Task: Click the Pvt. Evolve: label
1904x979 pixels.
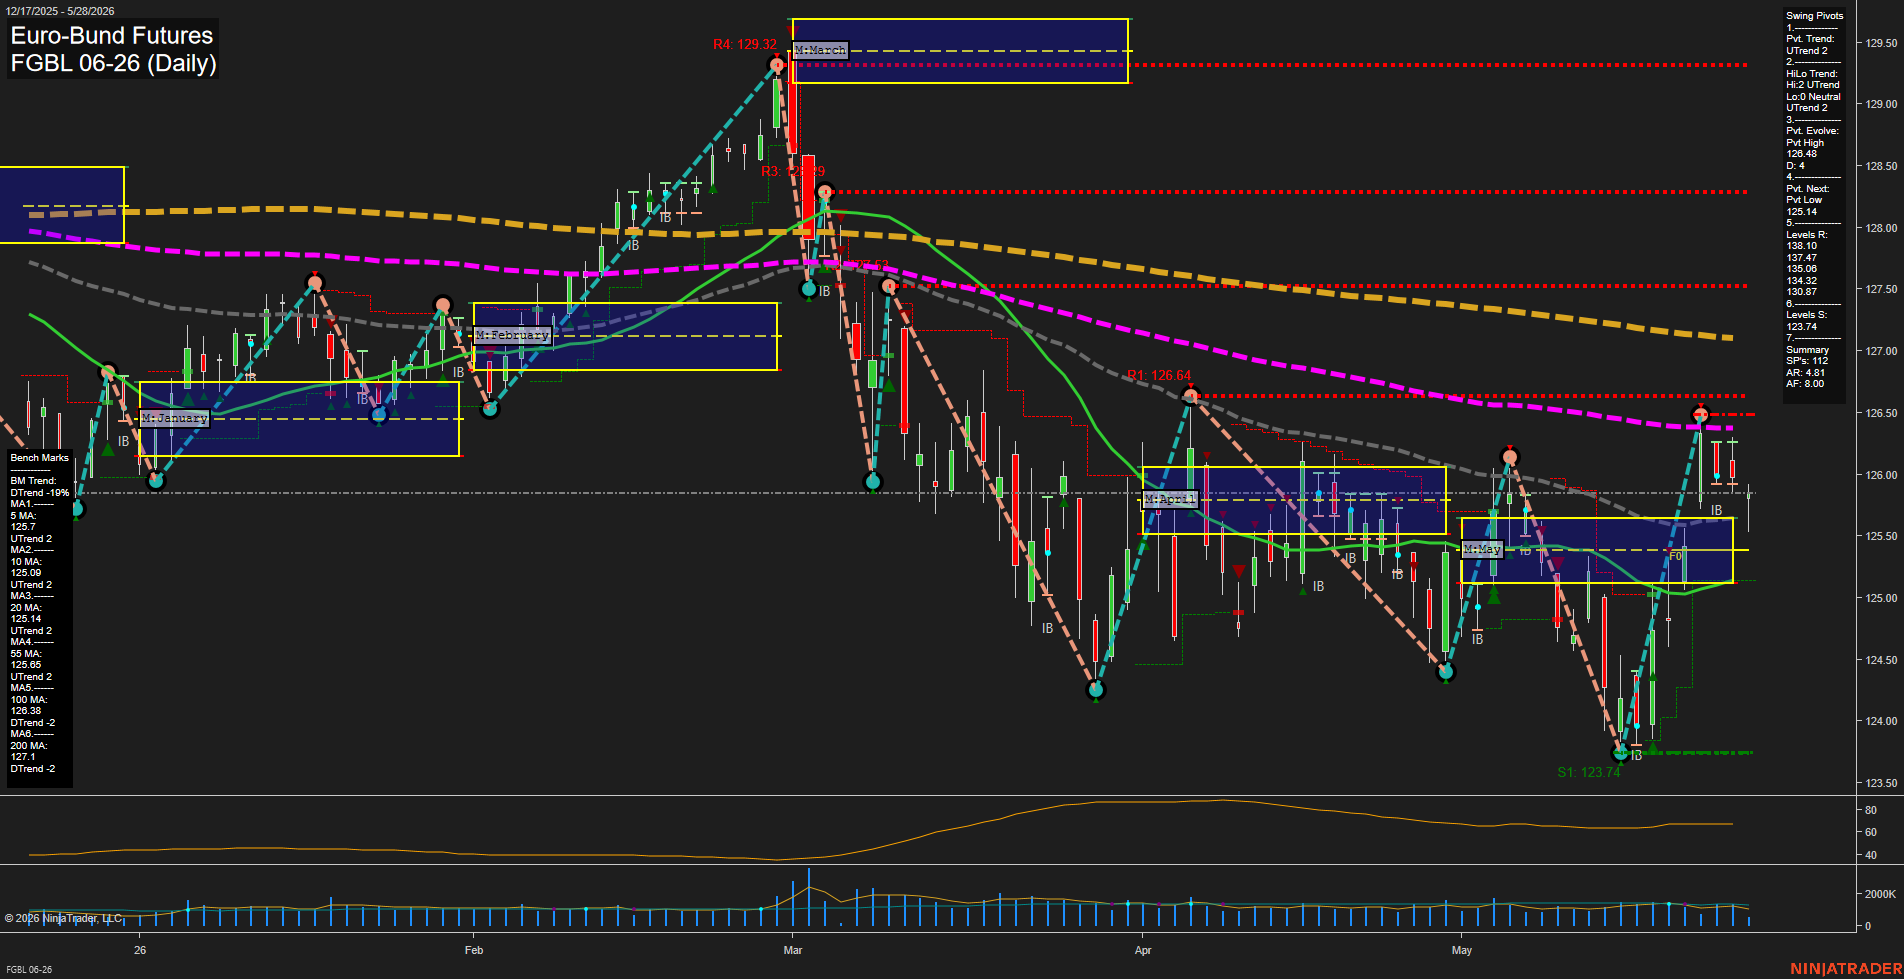Action: (x=1812, y=131)
